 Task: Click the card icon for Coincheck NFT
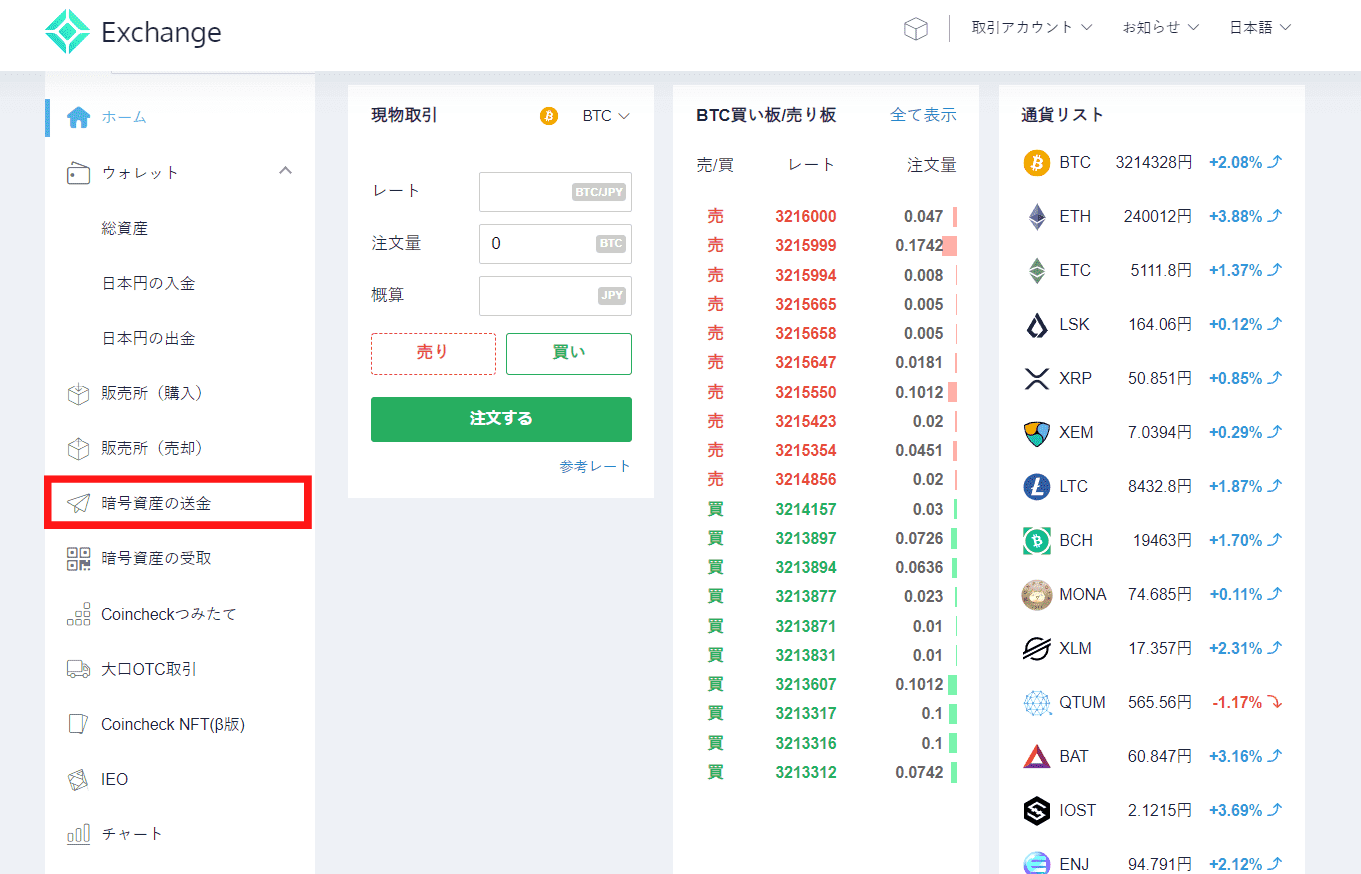(78, 724)
